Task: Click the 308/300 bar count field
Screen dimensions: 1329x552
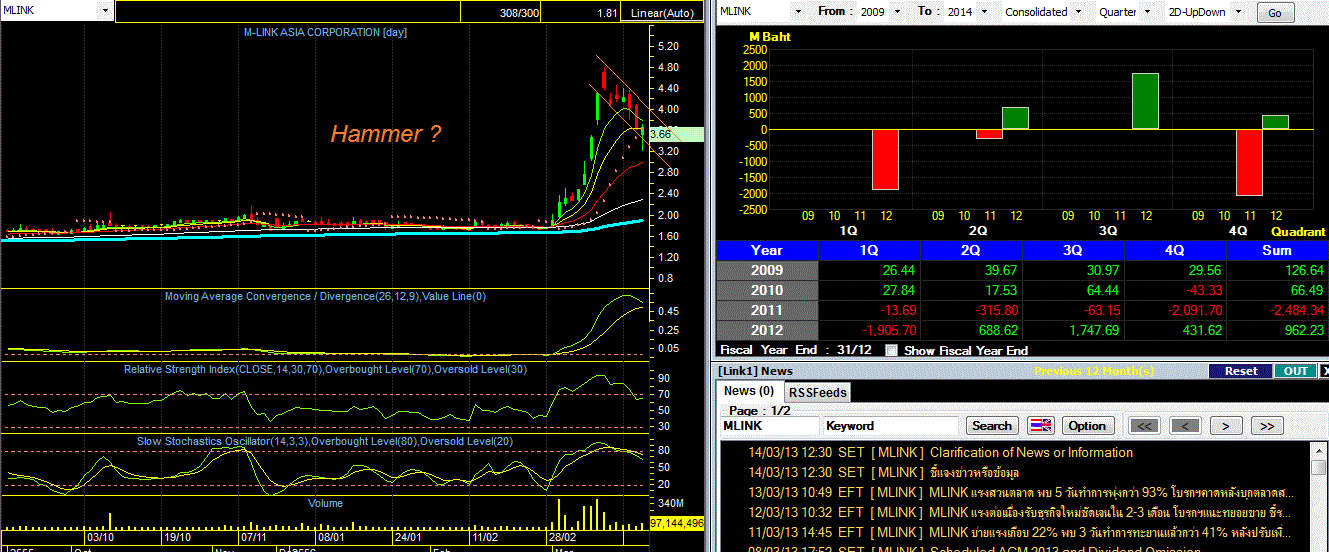Action: click(500, 13)
